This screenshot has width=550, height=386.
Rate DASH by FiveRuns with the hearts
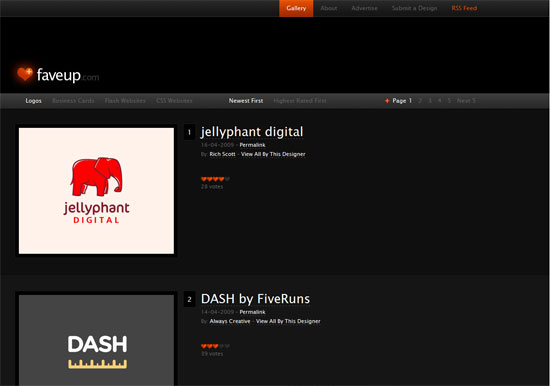[215, 346]
